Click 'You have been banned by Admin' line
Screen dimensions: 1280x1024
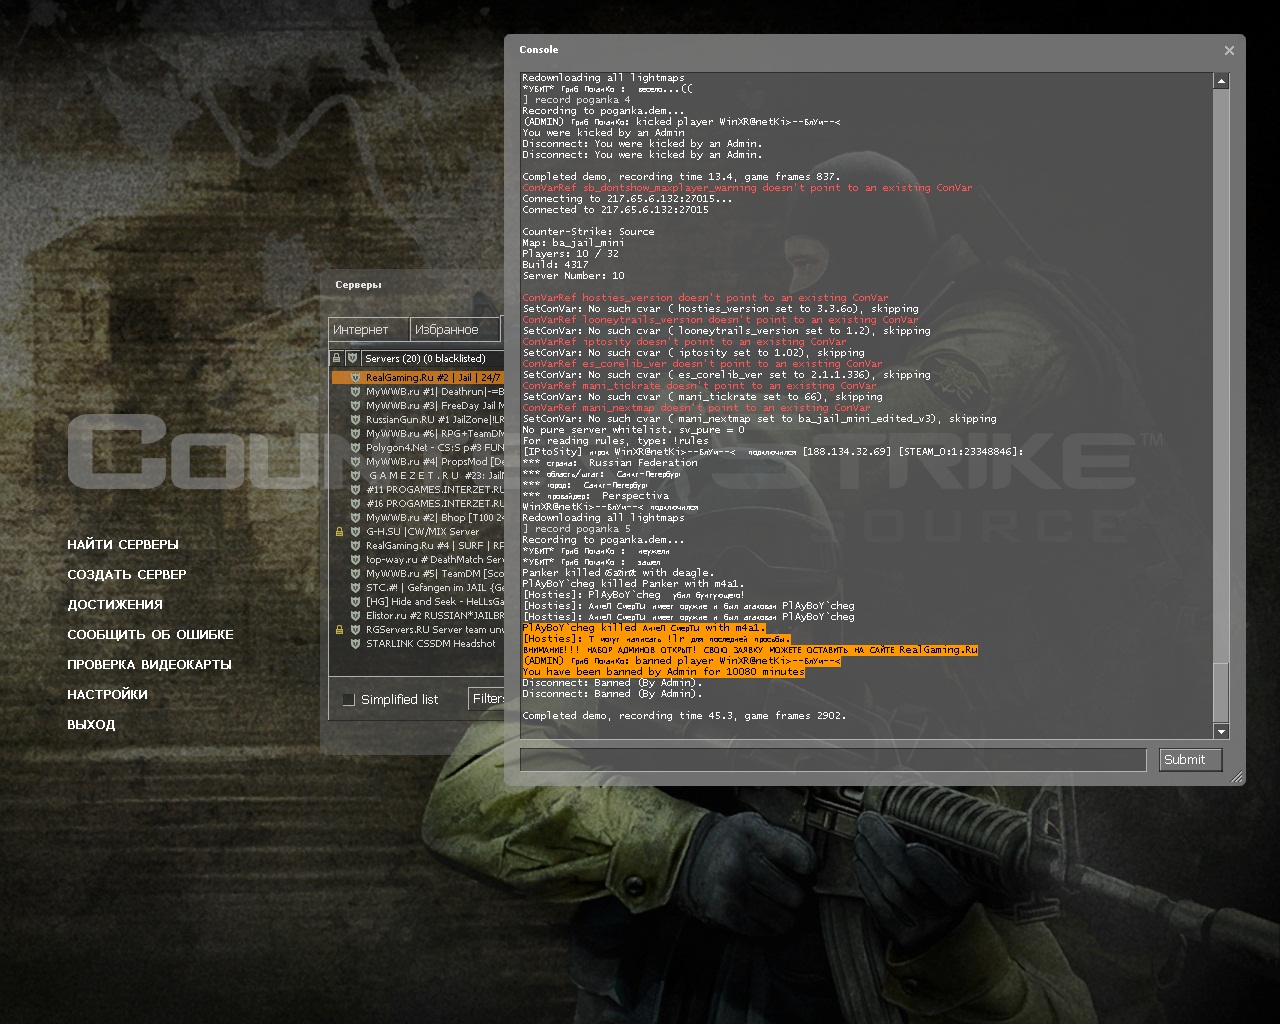663,672
